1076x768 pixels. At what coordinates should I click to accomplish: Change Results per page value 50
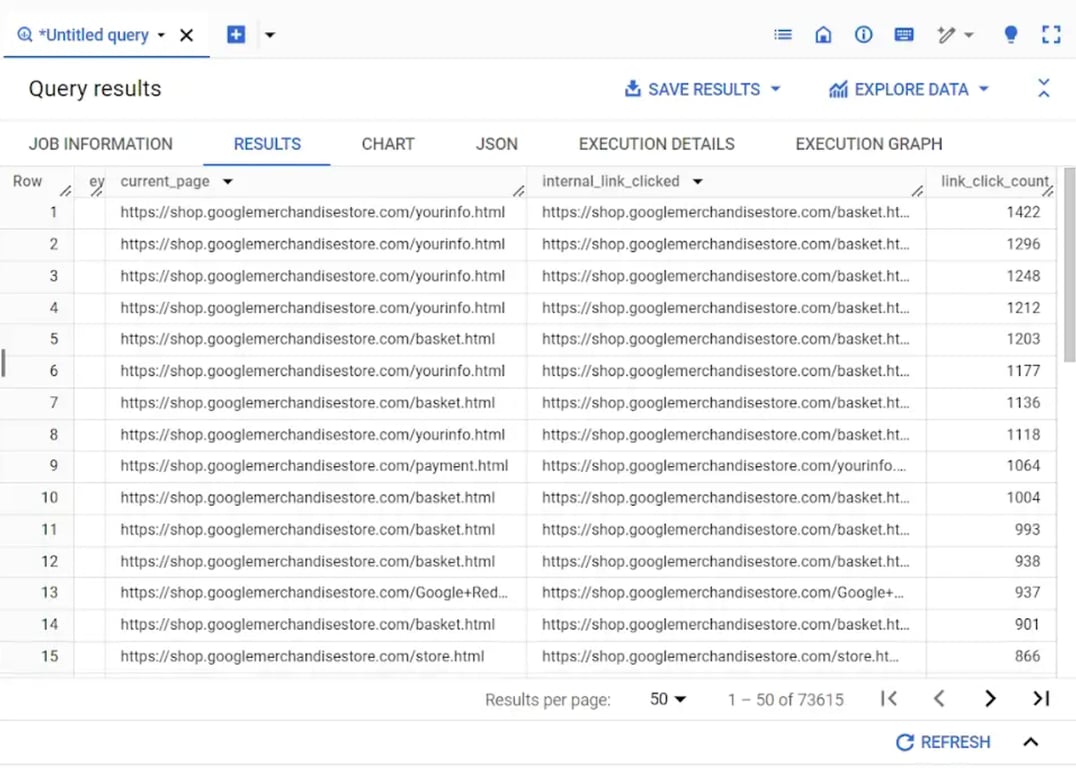[x=667, y=699]
